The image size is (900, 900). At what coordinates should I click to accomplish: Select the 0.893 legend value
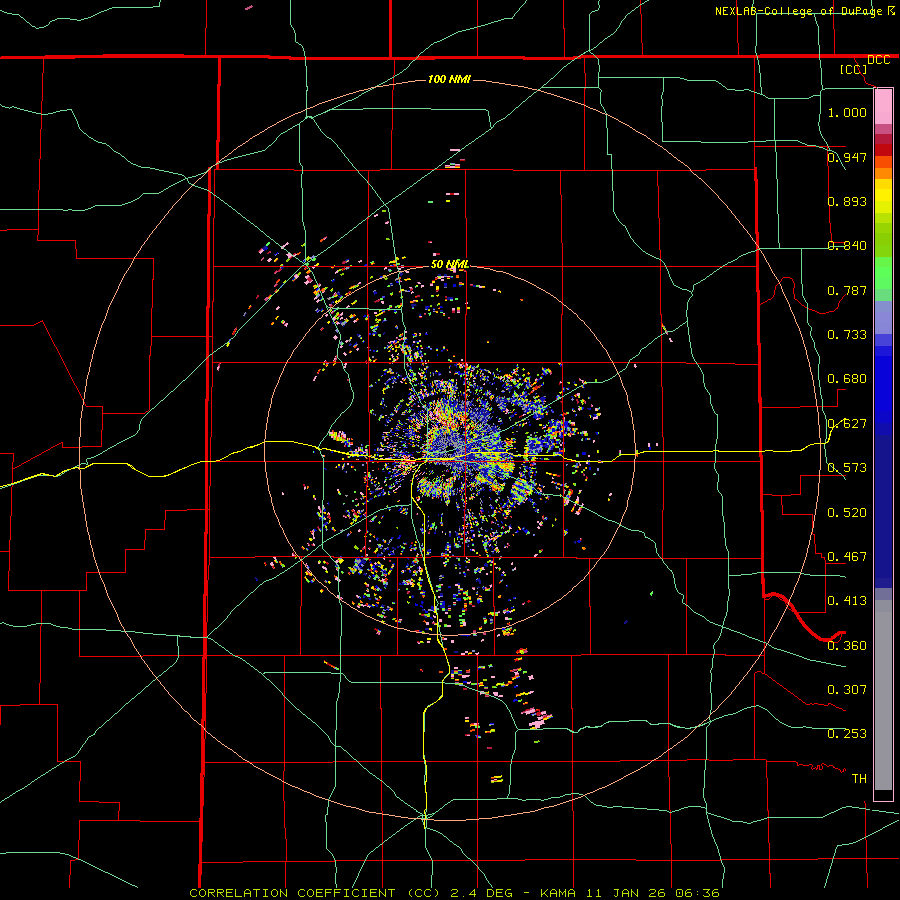click(x=847, y=201)
